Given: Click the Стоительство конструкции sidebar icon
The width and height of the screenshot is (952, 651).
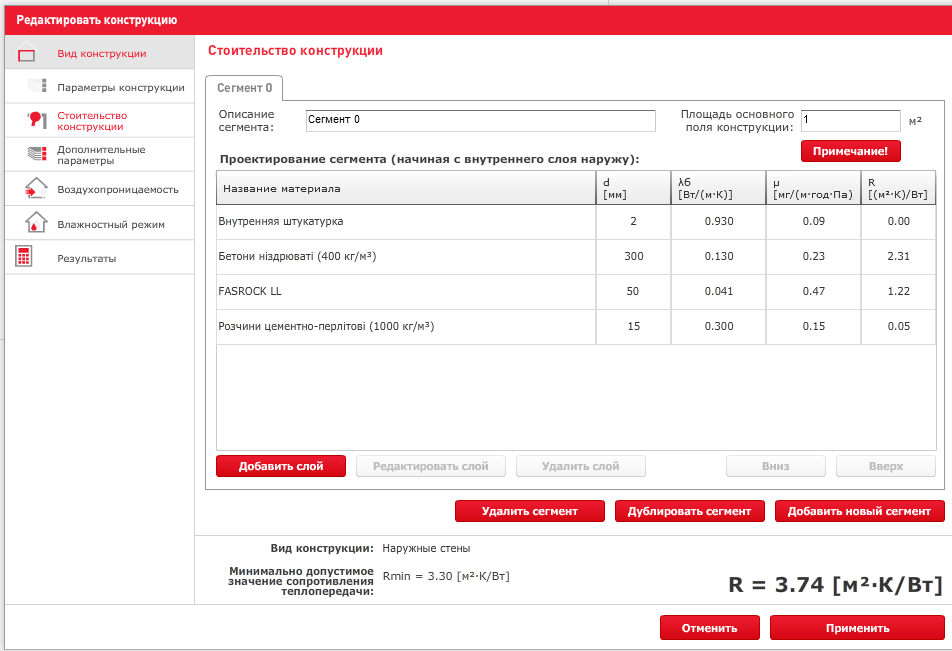Looking at the screenshot, I should 38,120.
